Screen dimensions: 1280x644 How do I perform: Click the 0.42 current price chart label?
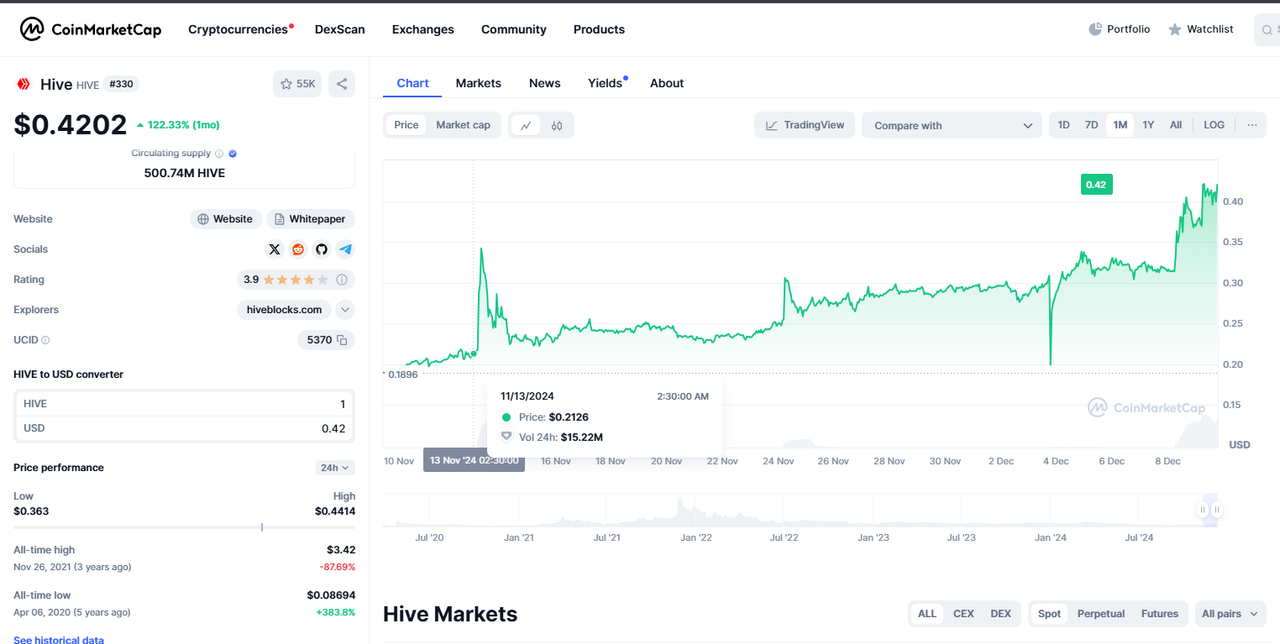1096,184
